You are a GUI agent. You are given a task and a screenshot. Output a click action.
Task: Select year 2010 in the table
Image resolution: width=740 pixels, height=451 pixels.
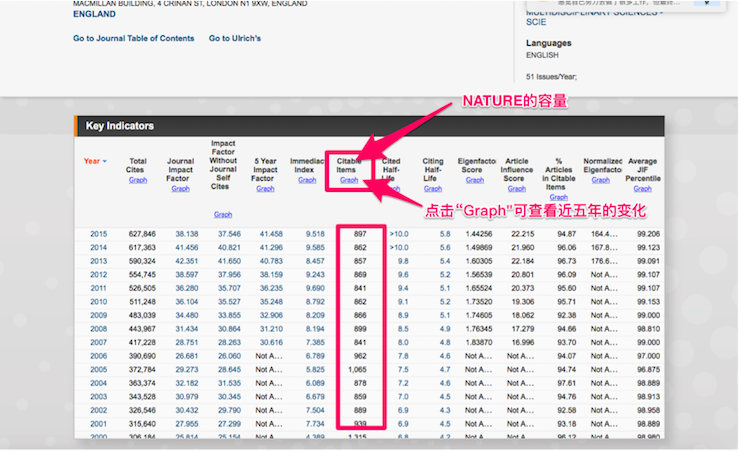pos(99,302)
